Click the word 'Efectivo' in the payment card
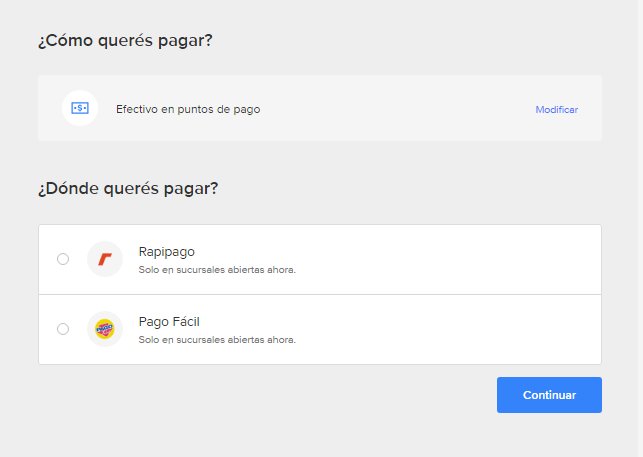This screenshot has height=457, width=643. coord(136,109)
